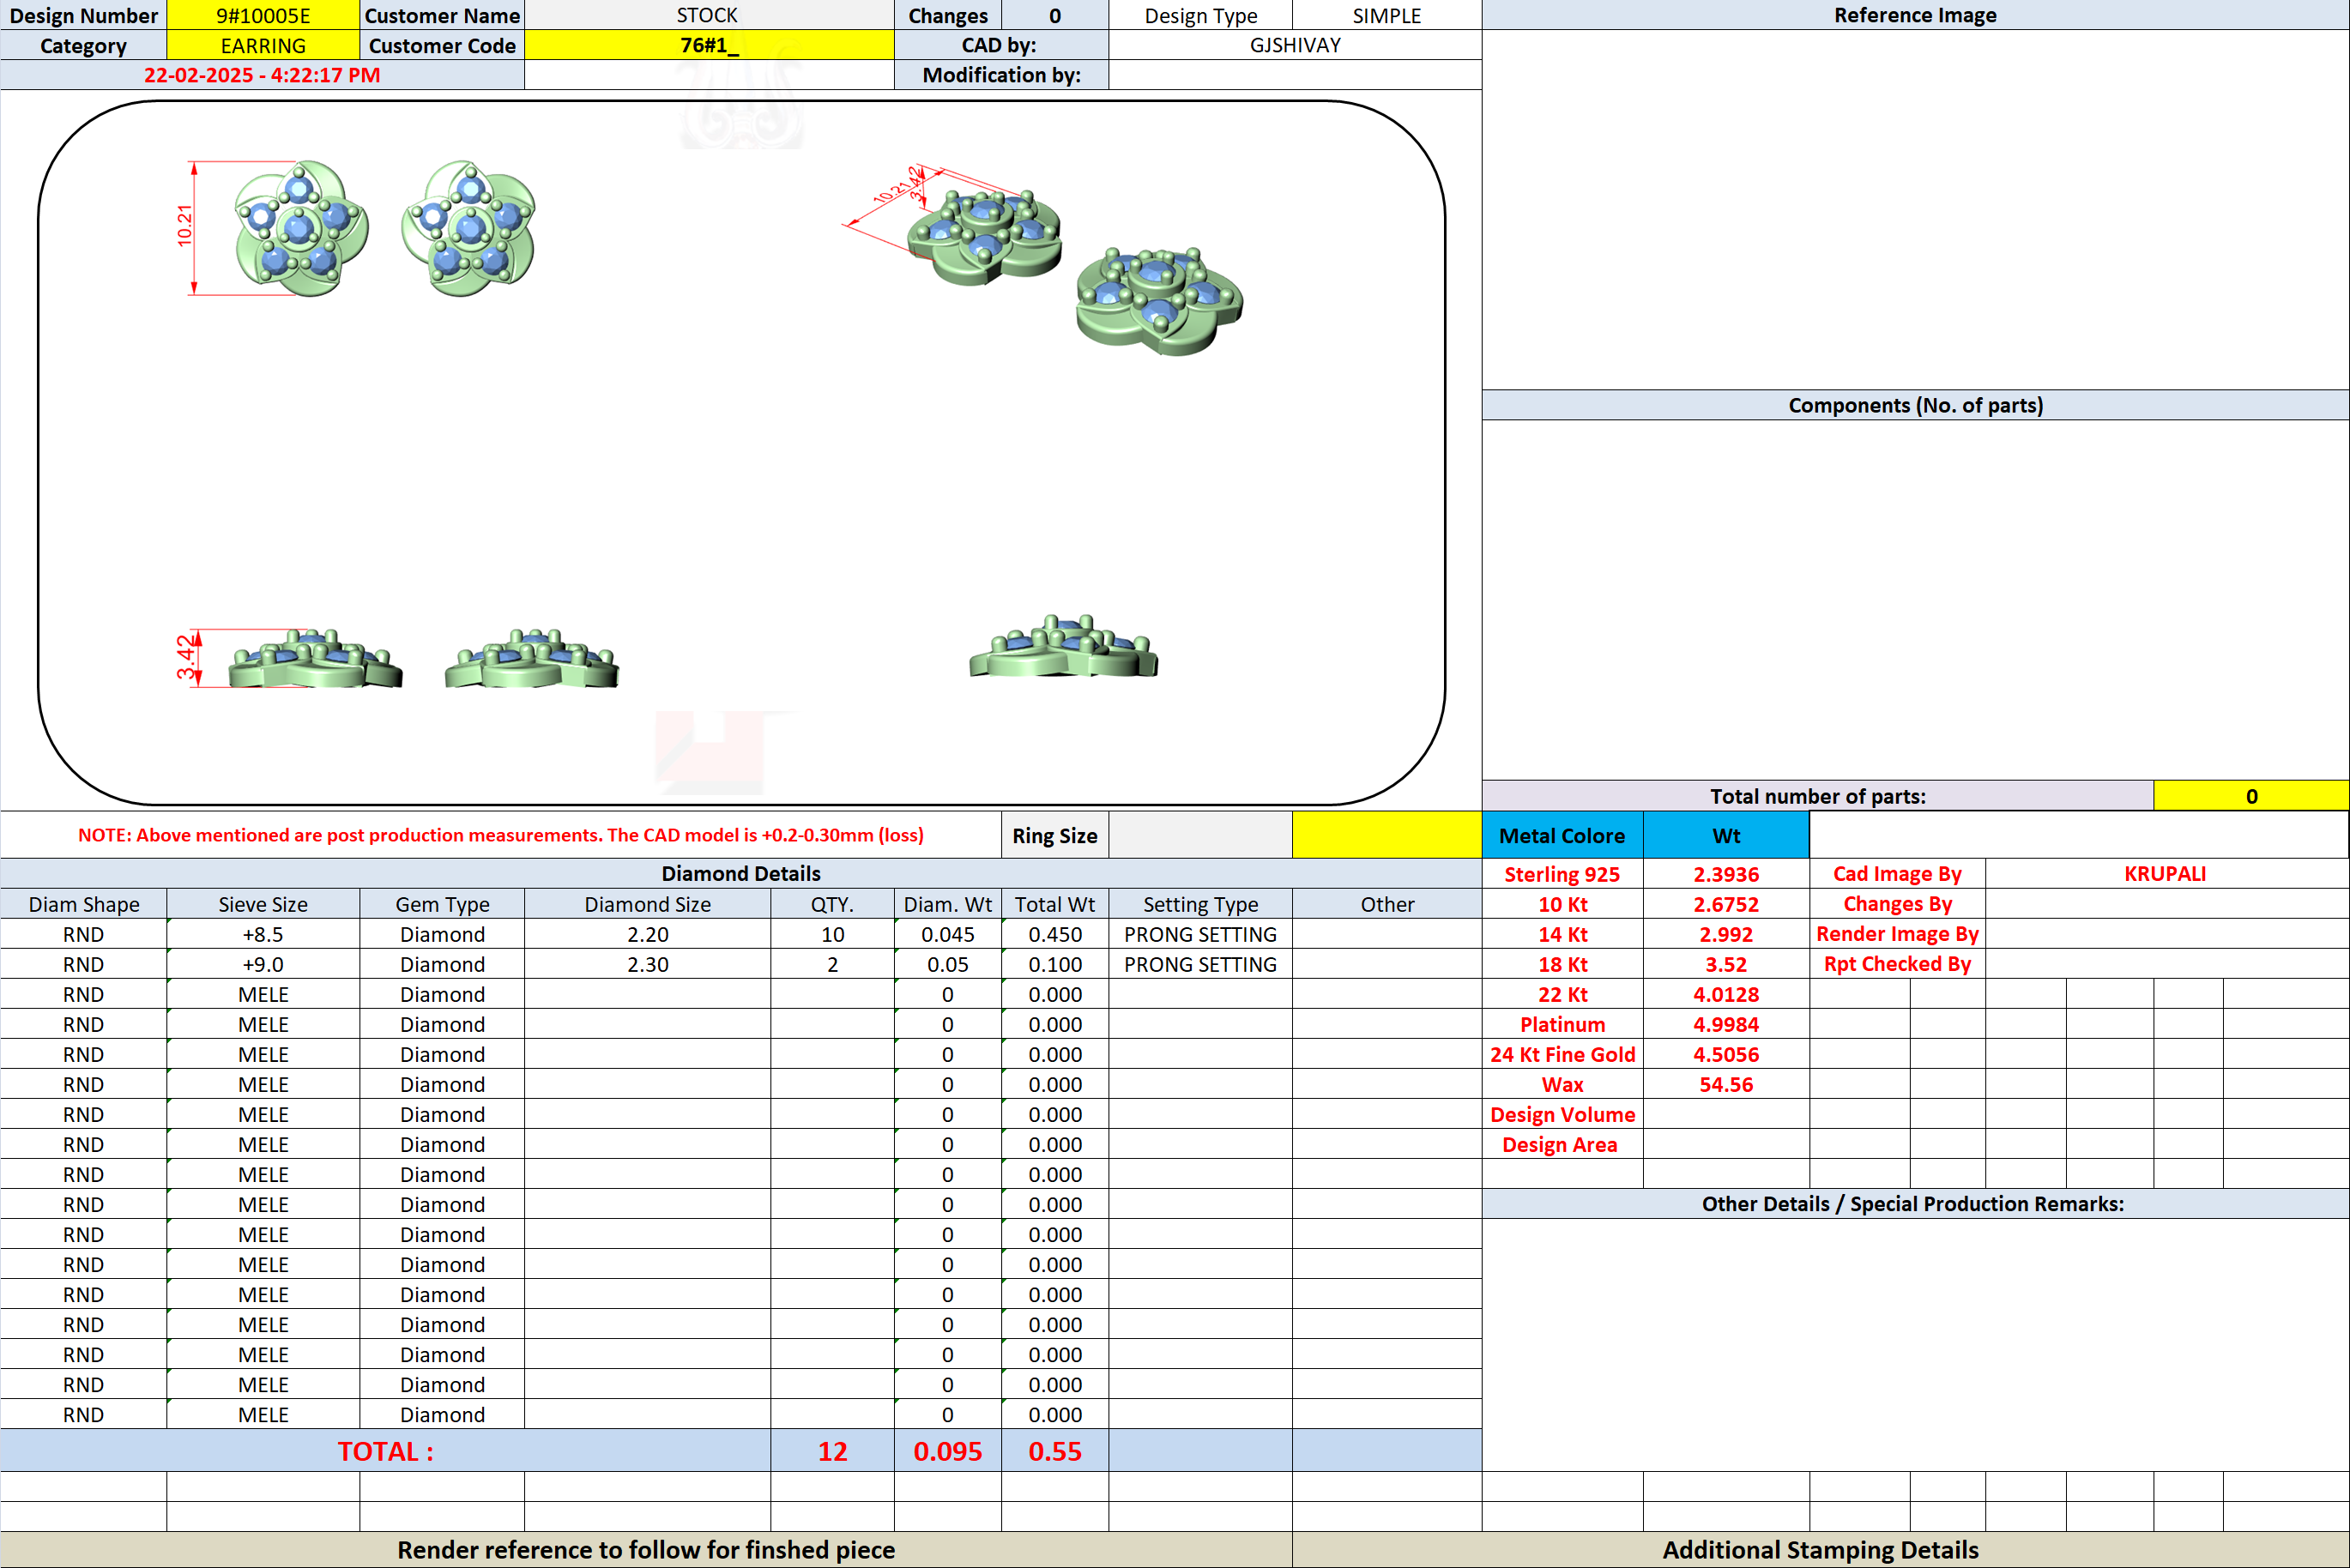Select the STOCK customer name cell
Image resolution: width=2350 pixels, height=1568 pixels.
pos(709,15)
